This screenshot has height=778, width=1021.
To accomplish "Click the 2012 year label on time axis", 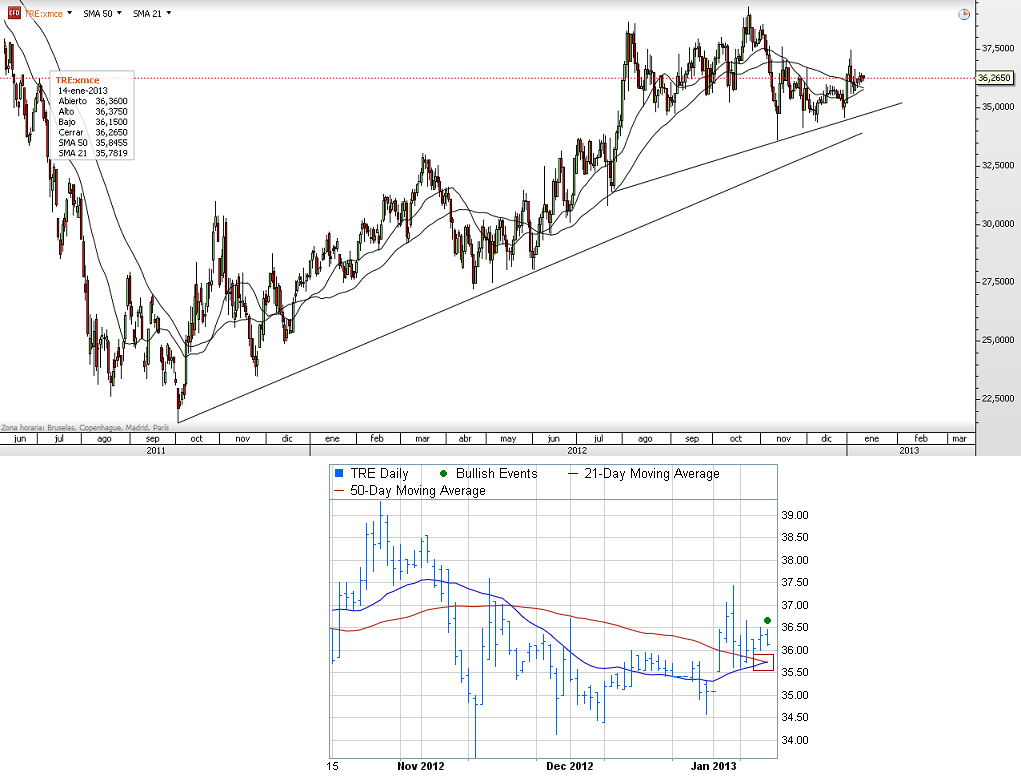I will click(x=577, y=451).
